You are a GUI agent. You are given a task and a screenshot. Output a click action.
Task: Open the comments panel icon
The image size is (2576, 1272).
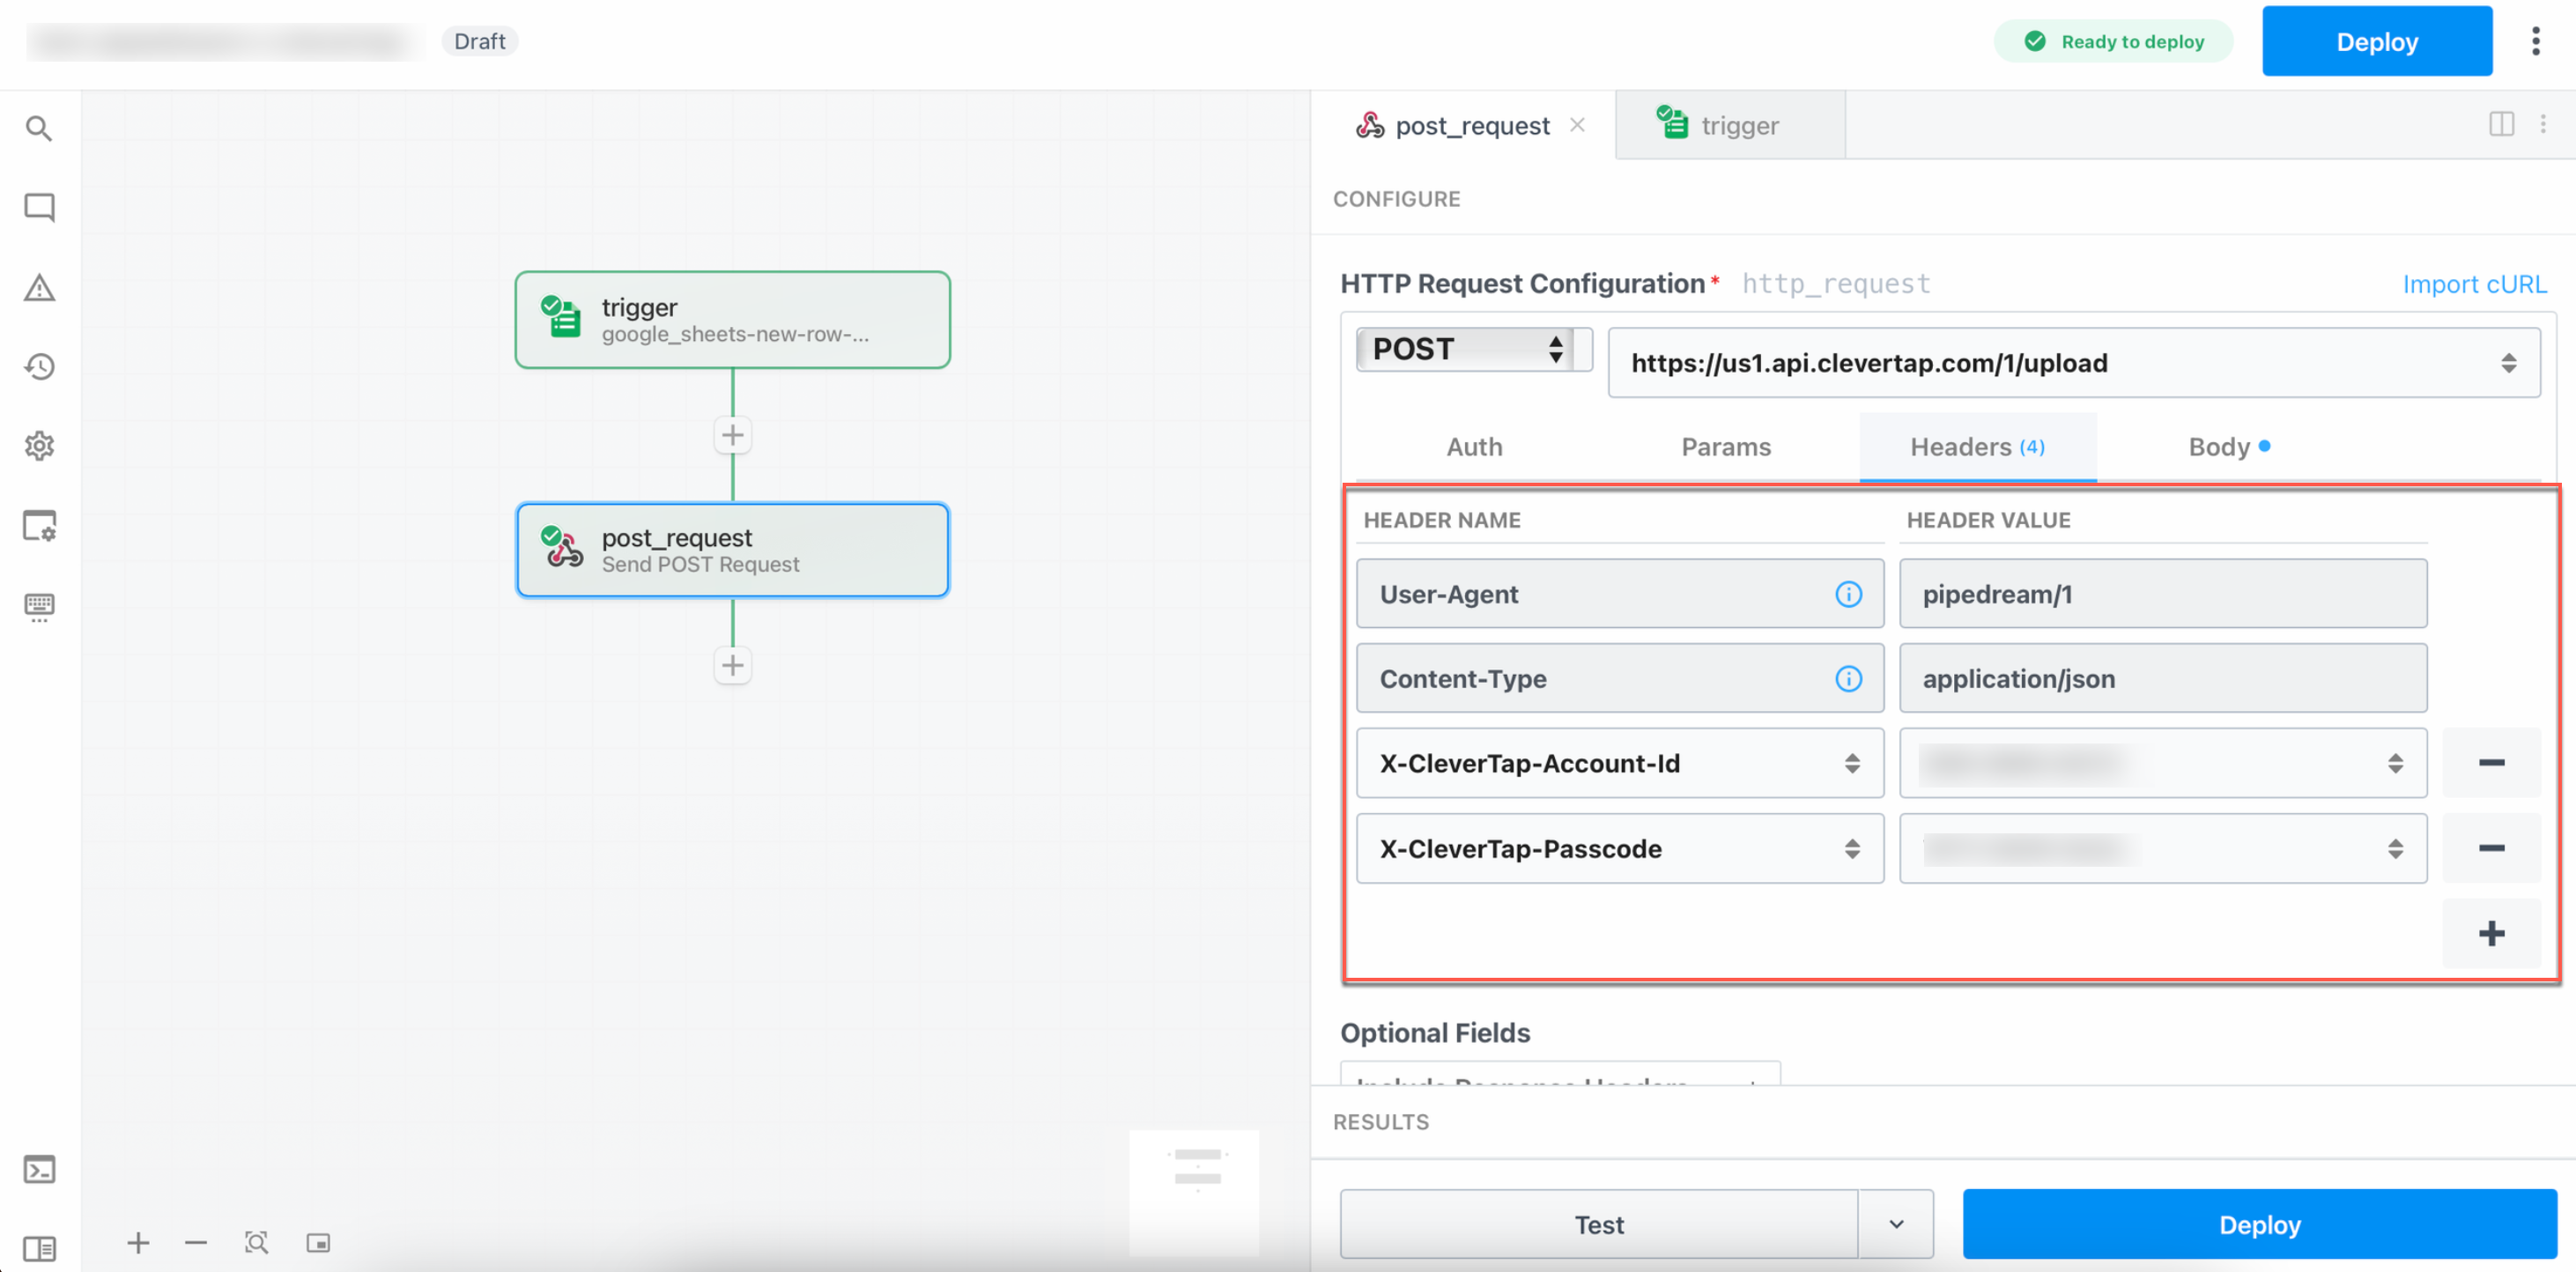(39, 207)
